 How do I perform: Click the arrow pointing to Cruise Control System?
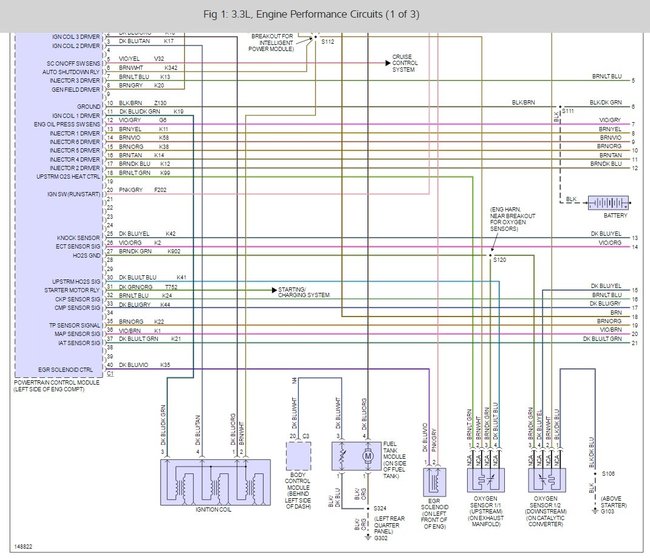pyautogui.click(x=388, y=63)
